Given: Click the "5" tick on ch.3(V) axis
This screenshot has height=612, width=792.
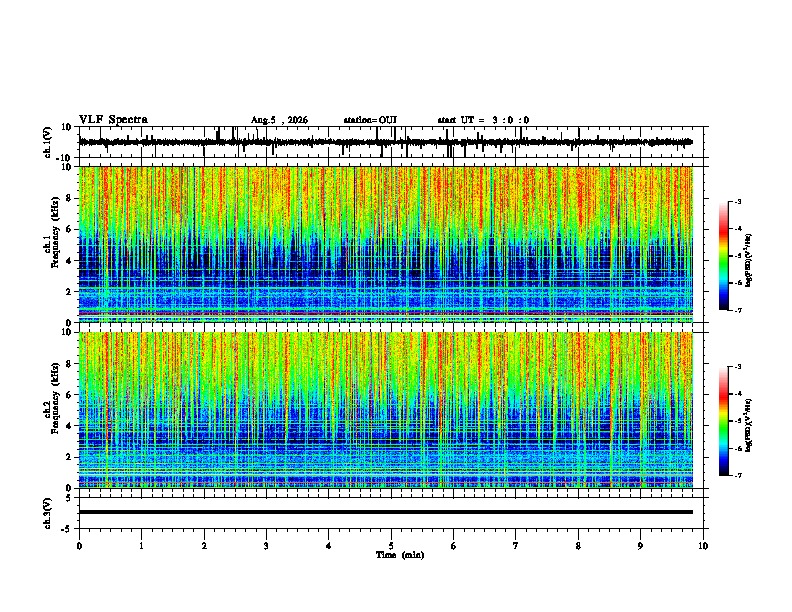Looking at the screenshot, I should pos(70,498).
